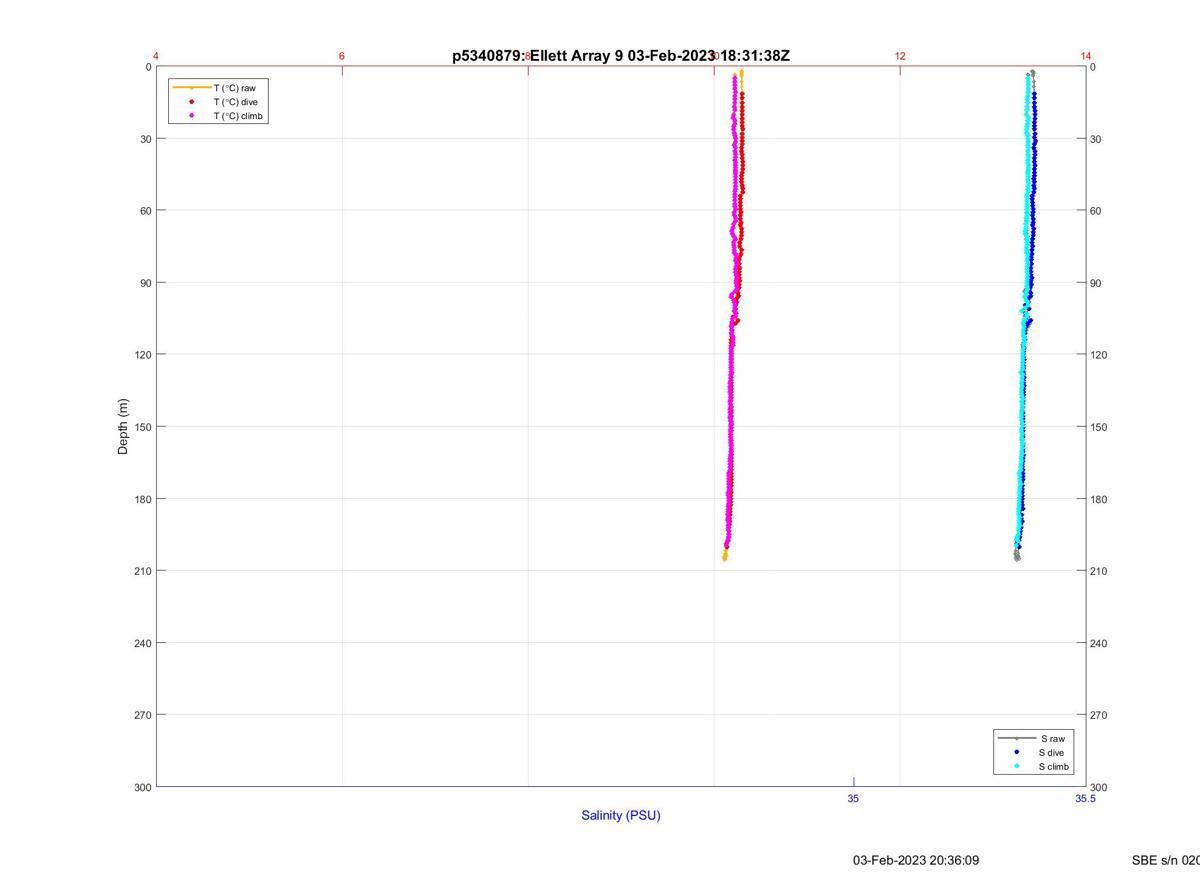Click the red 12 tick on temperature axis

point(900,56)
